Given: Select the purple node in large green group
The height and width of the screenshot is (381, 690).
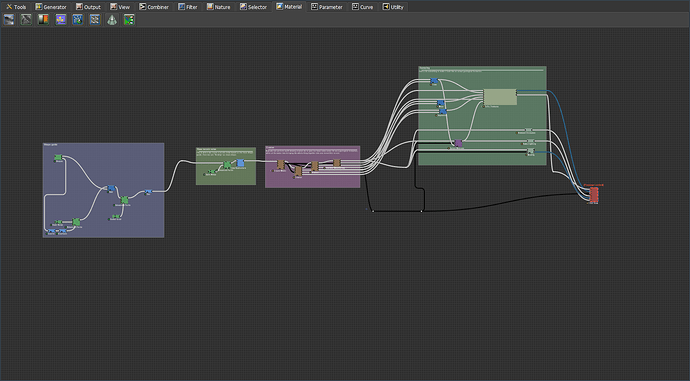Looking at the screenshot, I should click(x=458, y=143).
